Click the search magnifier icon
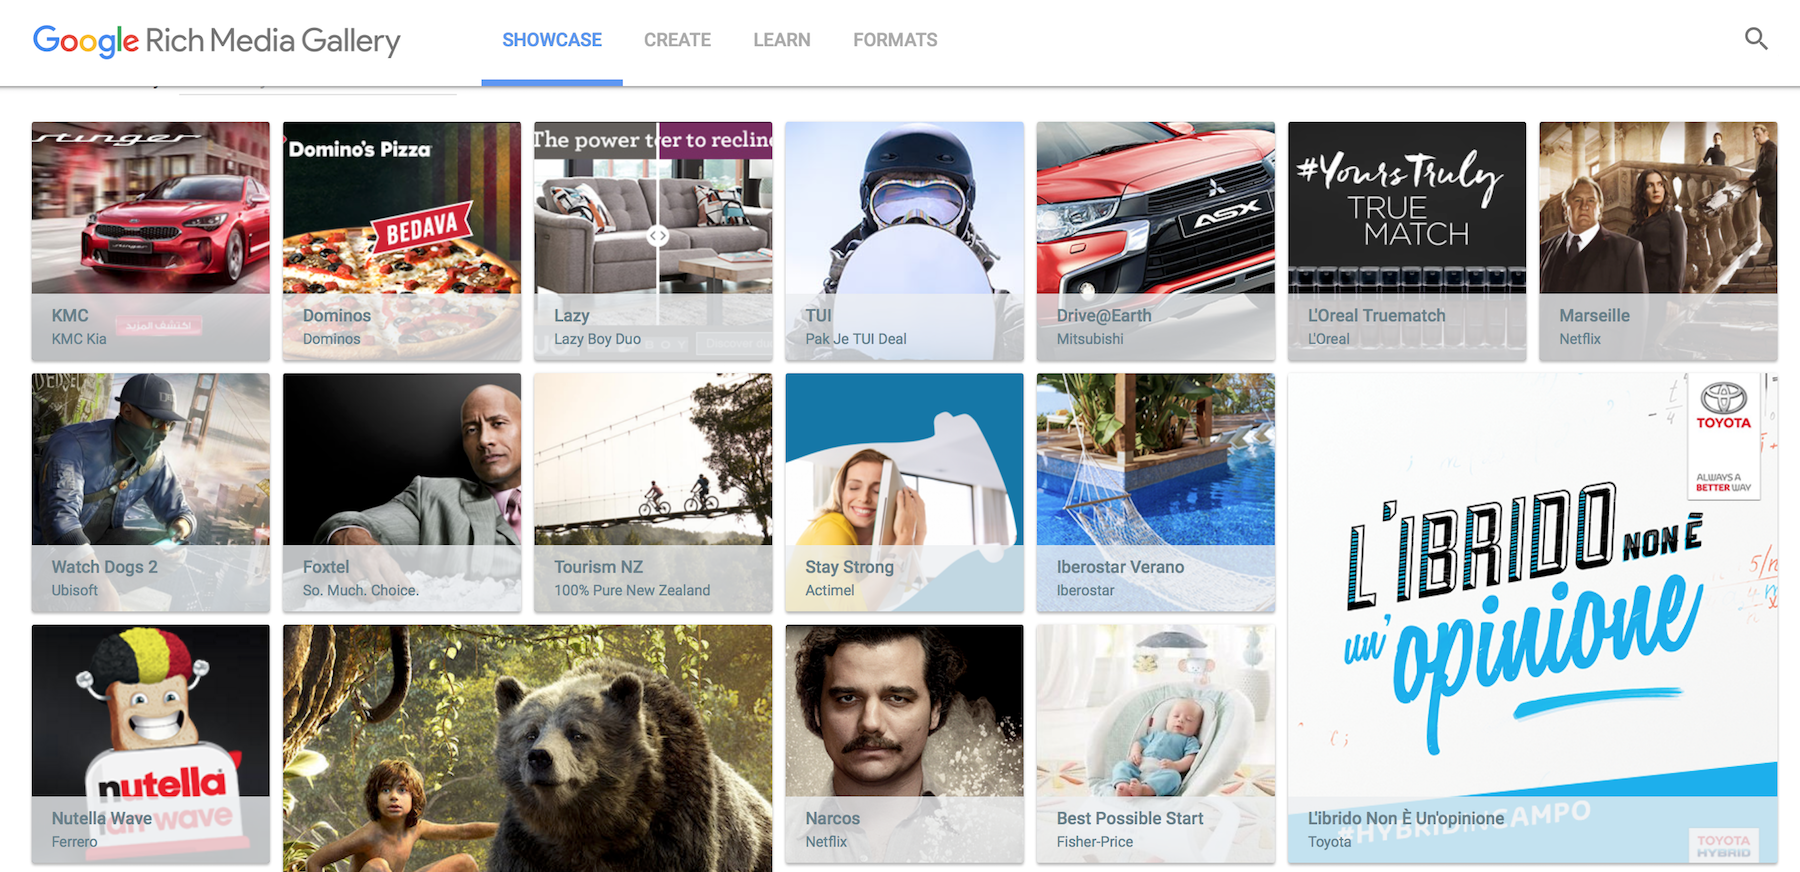This screenshot has height=872, width=1800. (1756, 39)
